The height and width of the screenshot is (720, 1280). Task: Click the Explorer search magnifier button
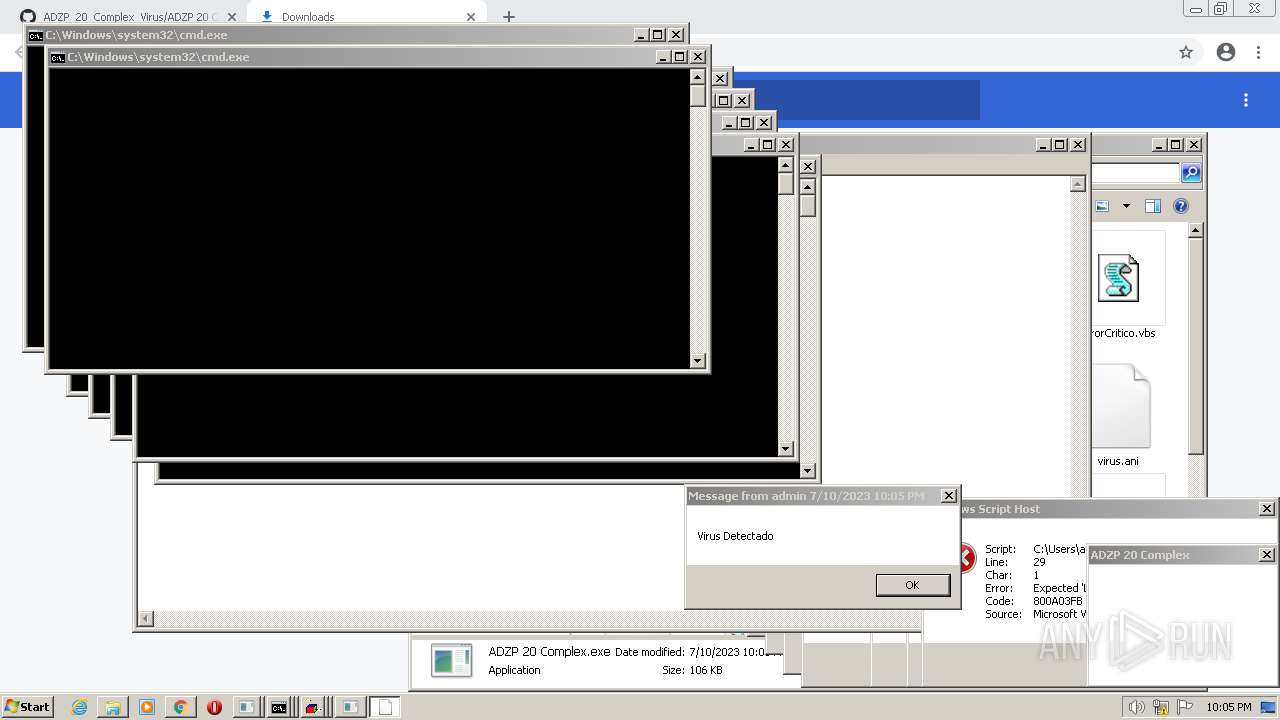1191,173
